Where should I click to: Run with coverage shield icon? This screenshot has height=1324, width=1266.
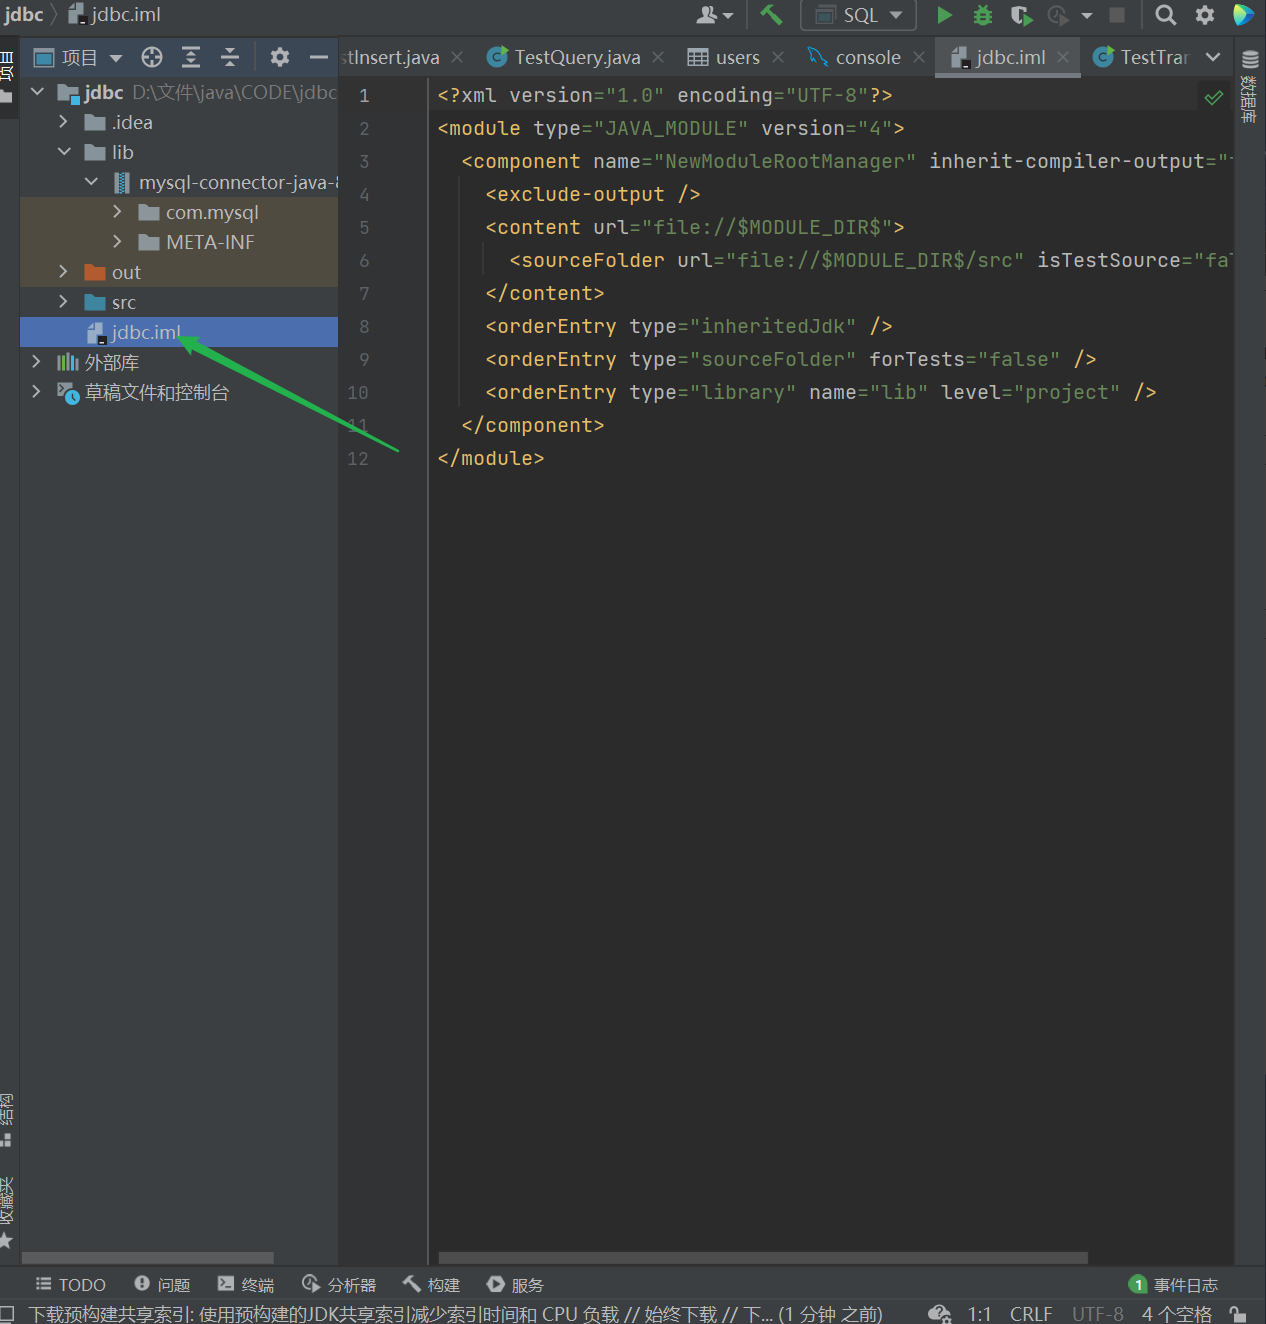pos(1021,15)
